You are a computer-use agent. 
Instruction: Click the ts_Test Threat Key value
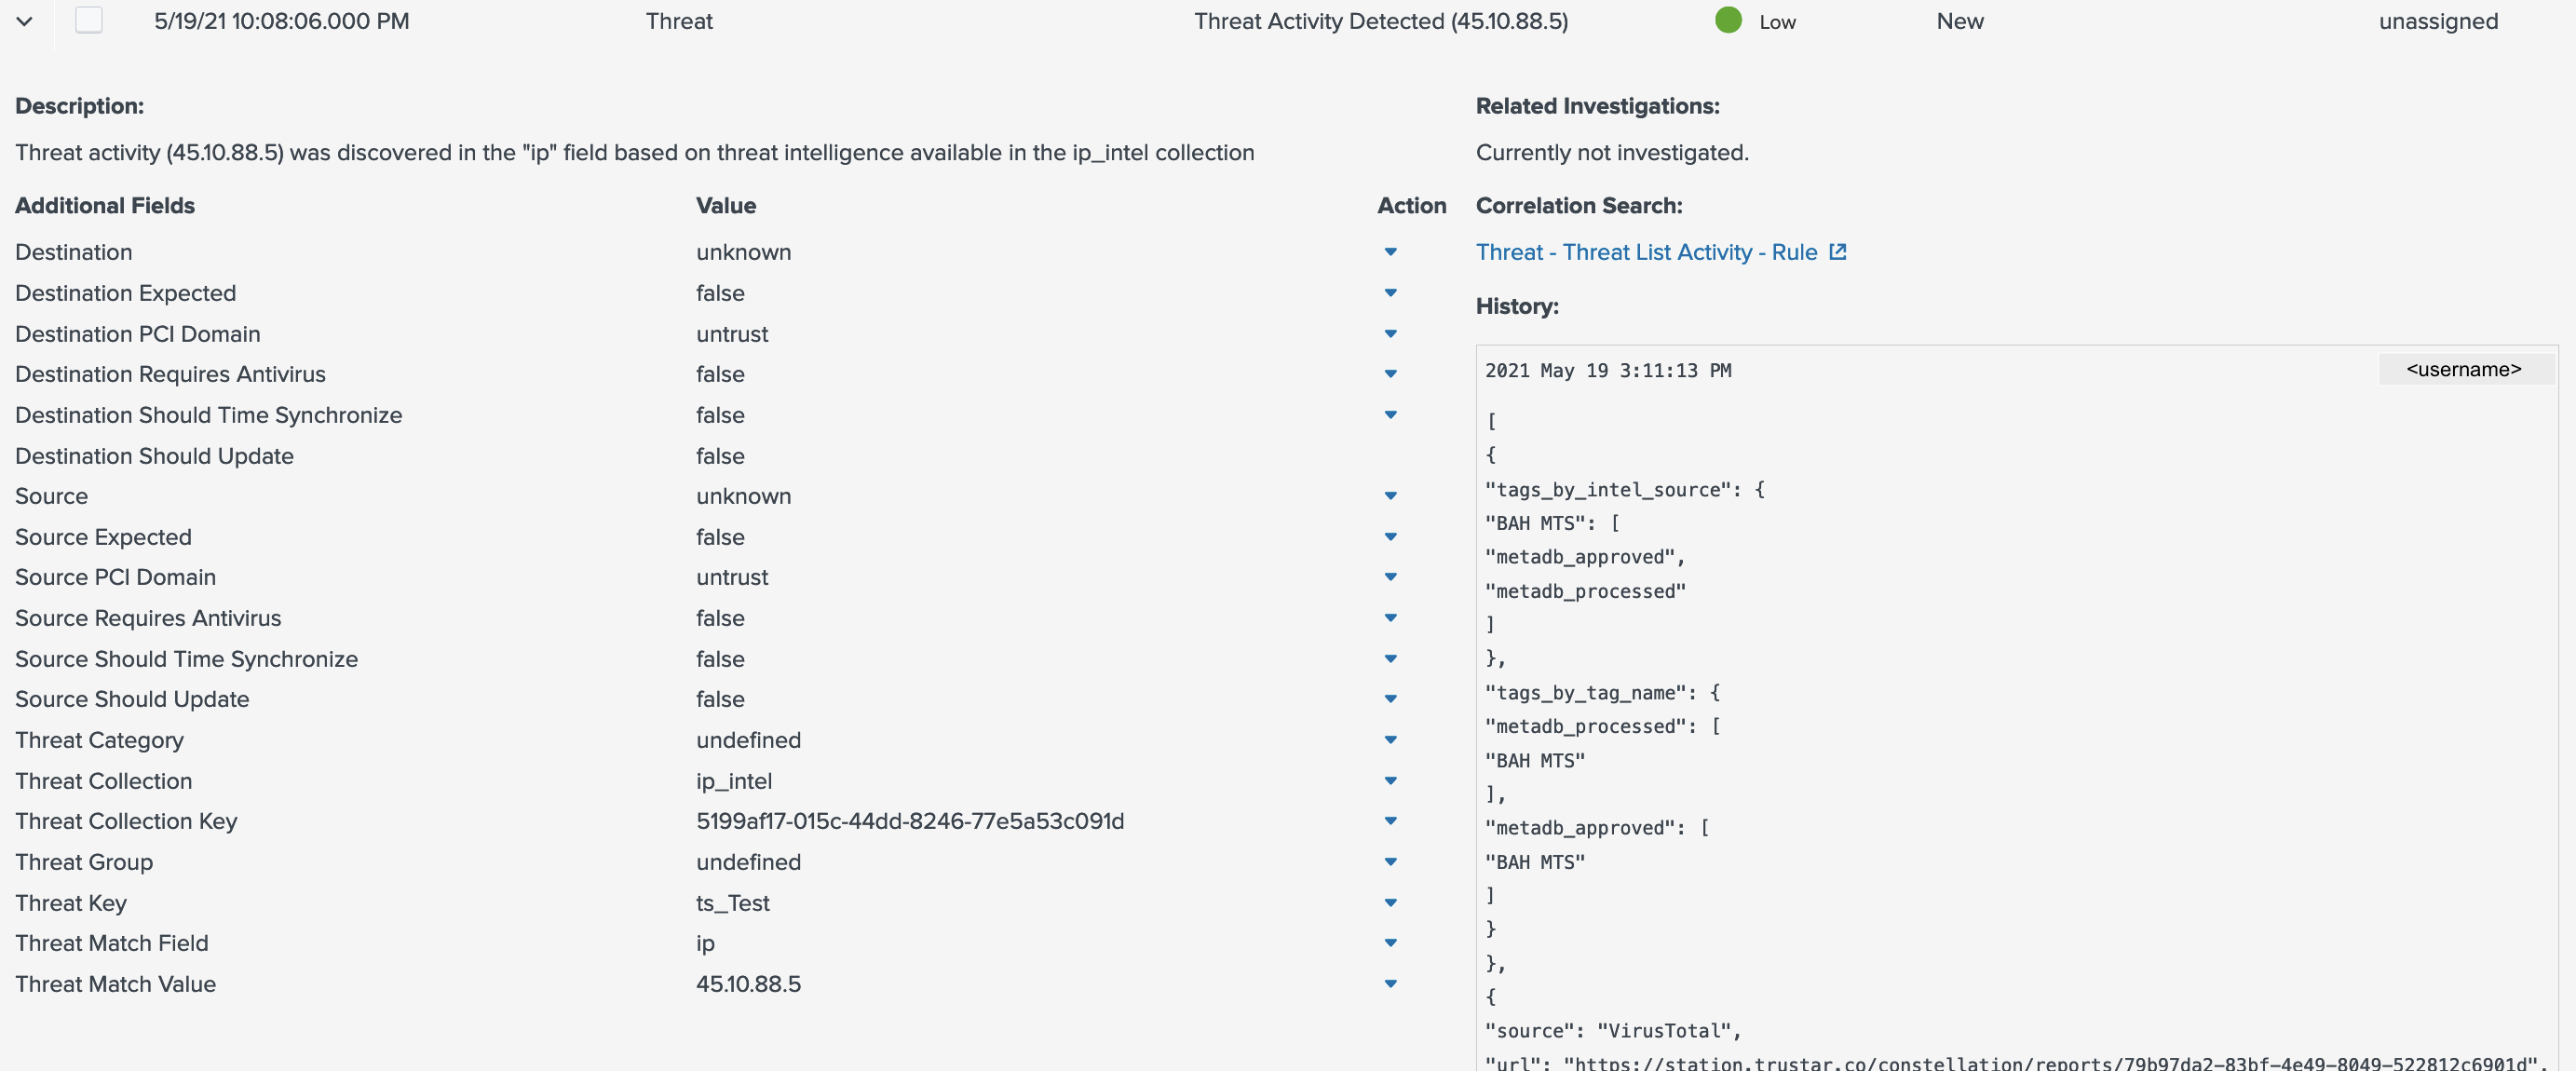[733, 903]
